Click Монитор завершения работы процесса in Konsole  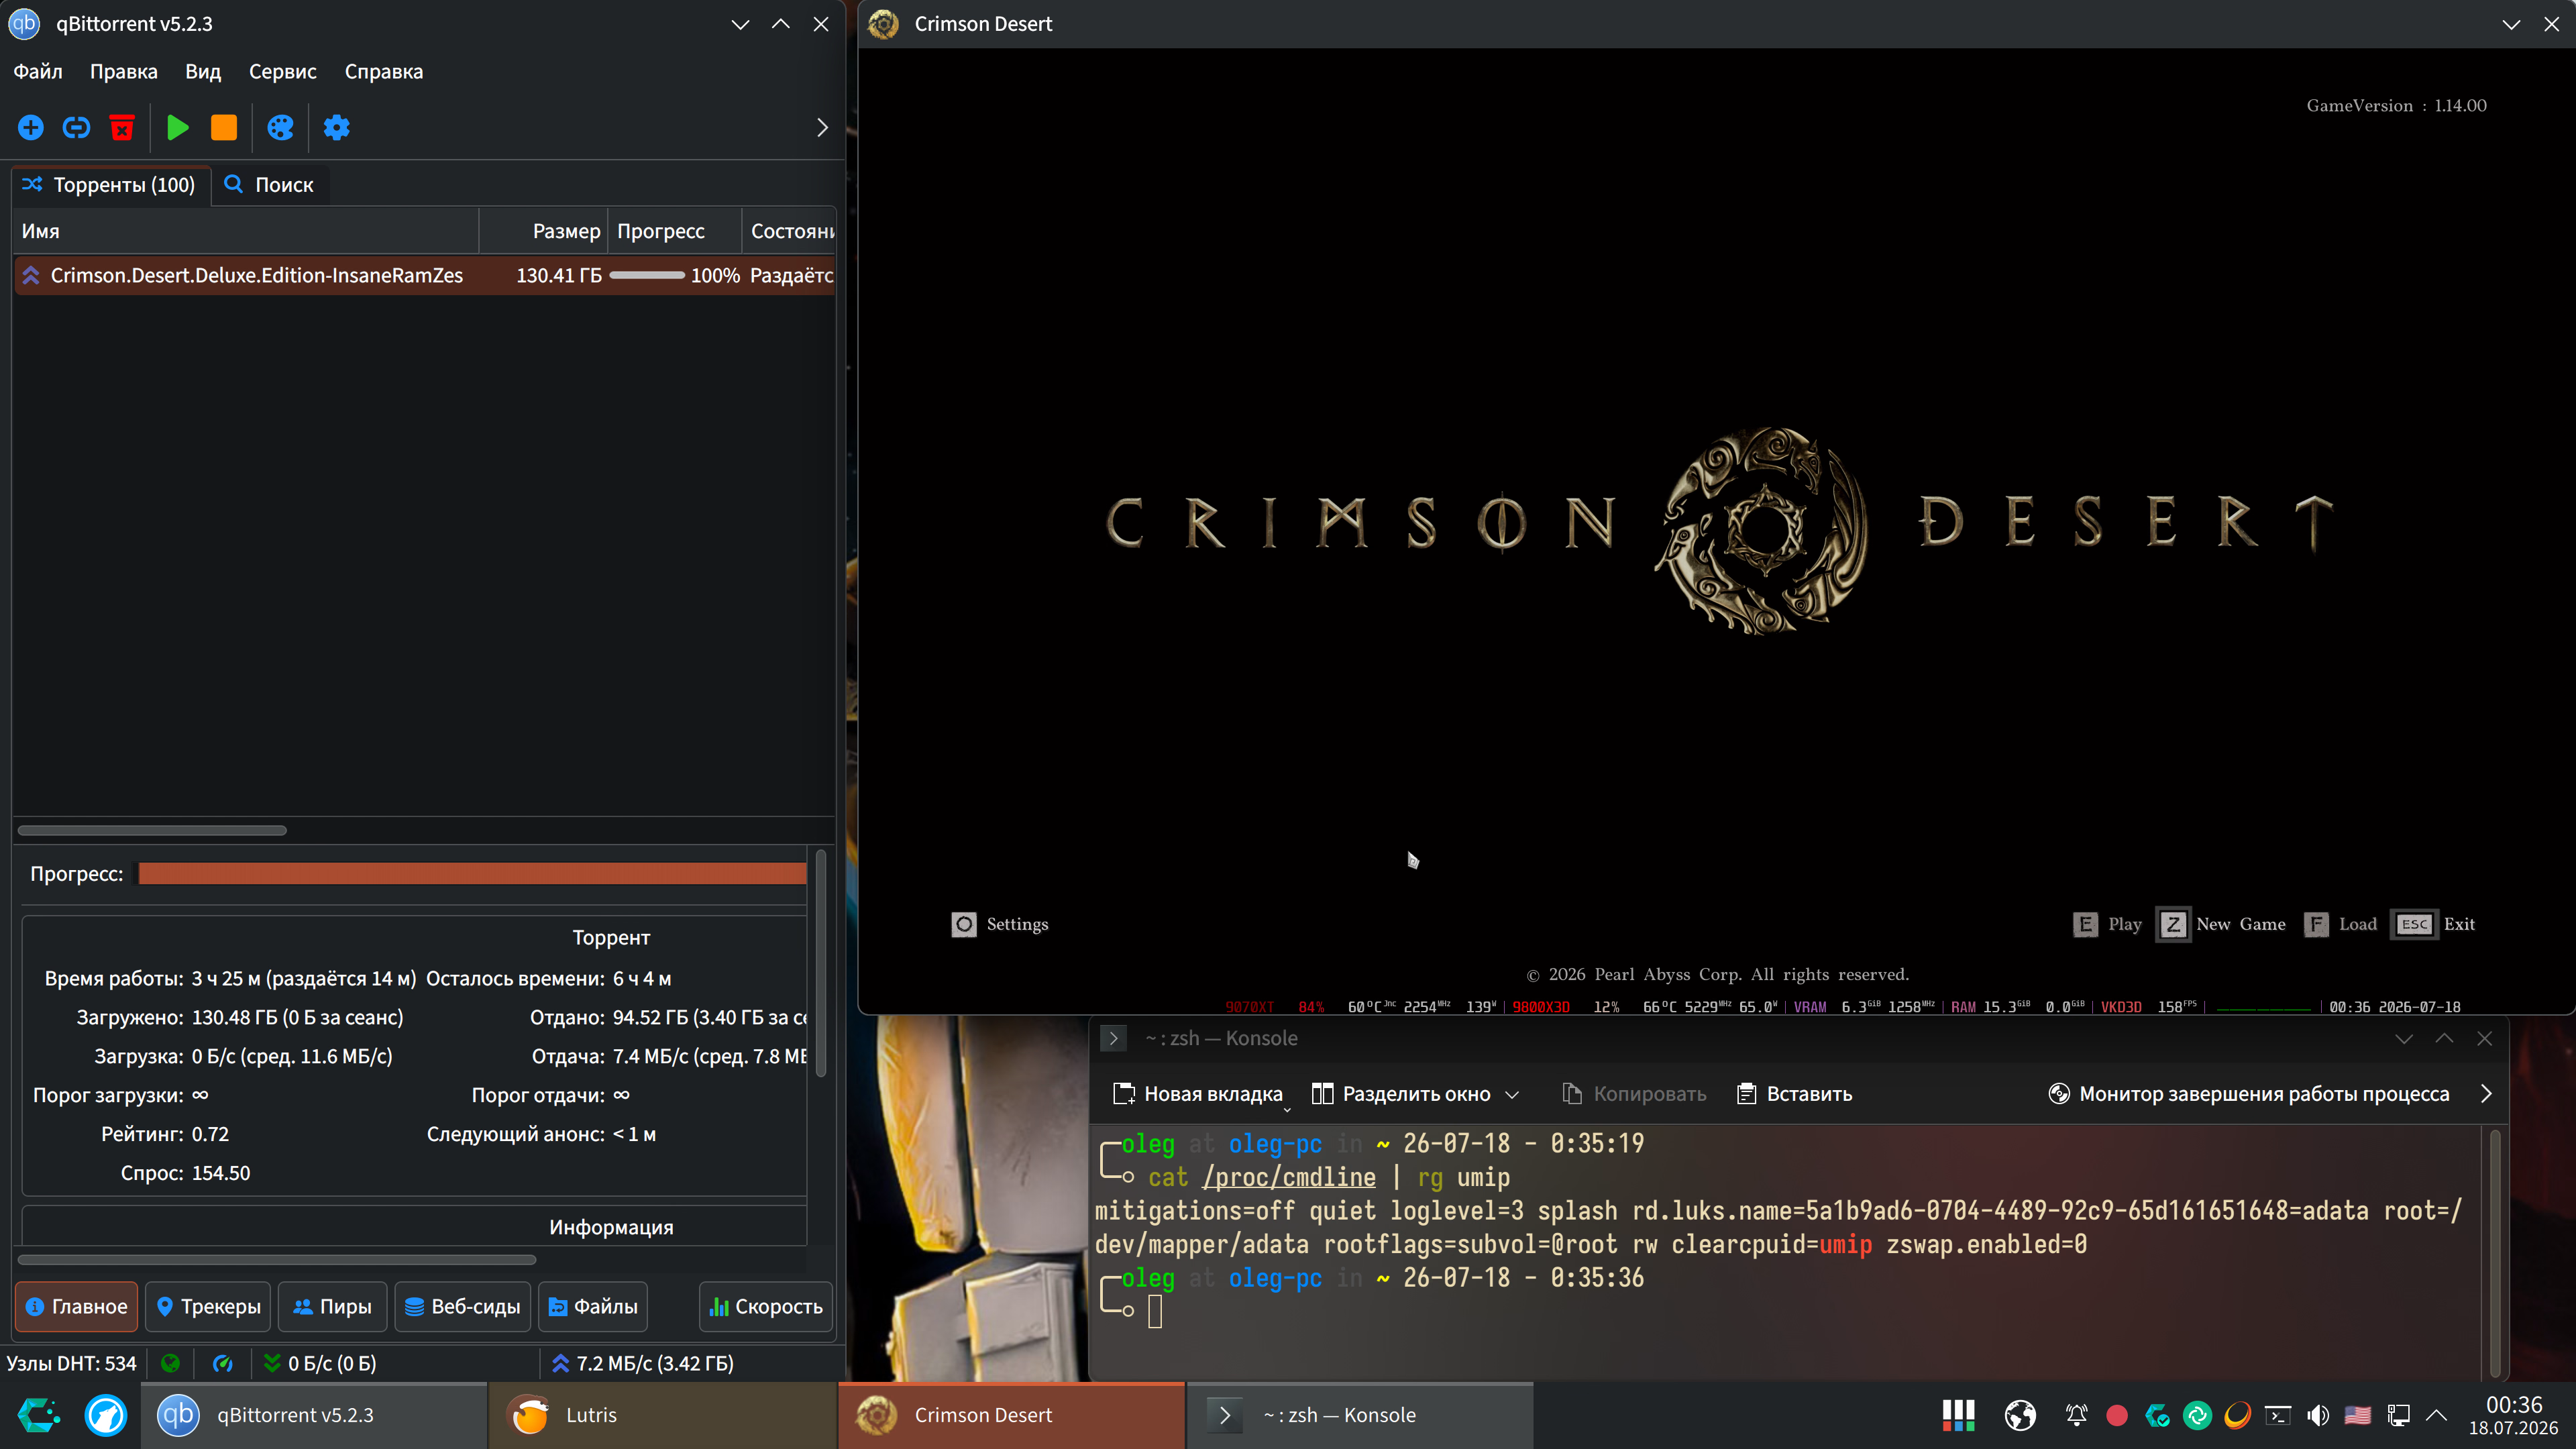2249,1094
